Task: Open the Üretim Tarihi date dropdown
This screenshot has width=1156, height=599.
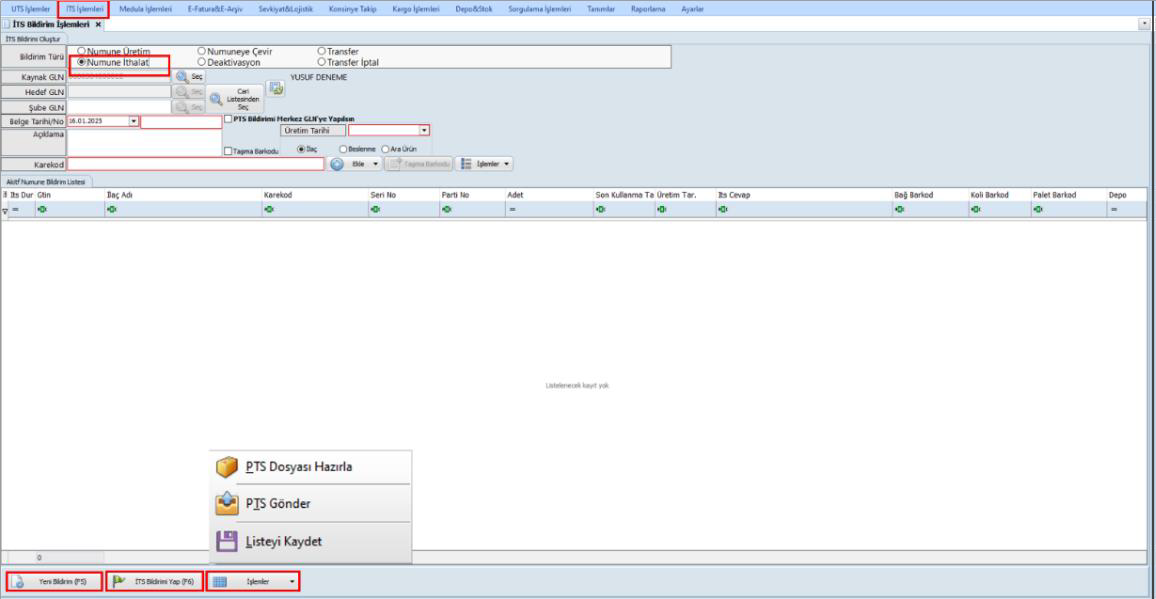Action: [x=424, y=130]
